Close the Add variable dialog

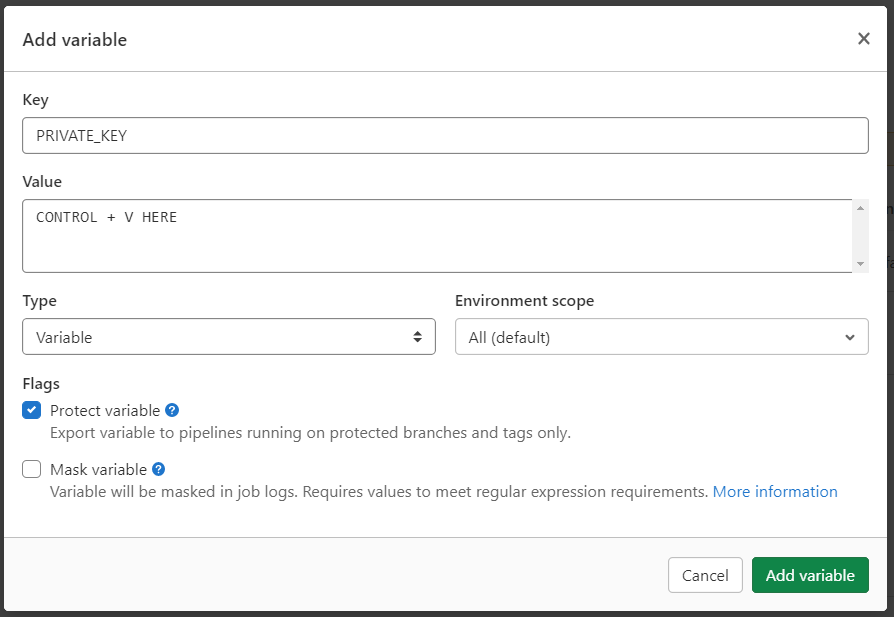(863, 39)
